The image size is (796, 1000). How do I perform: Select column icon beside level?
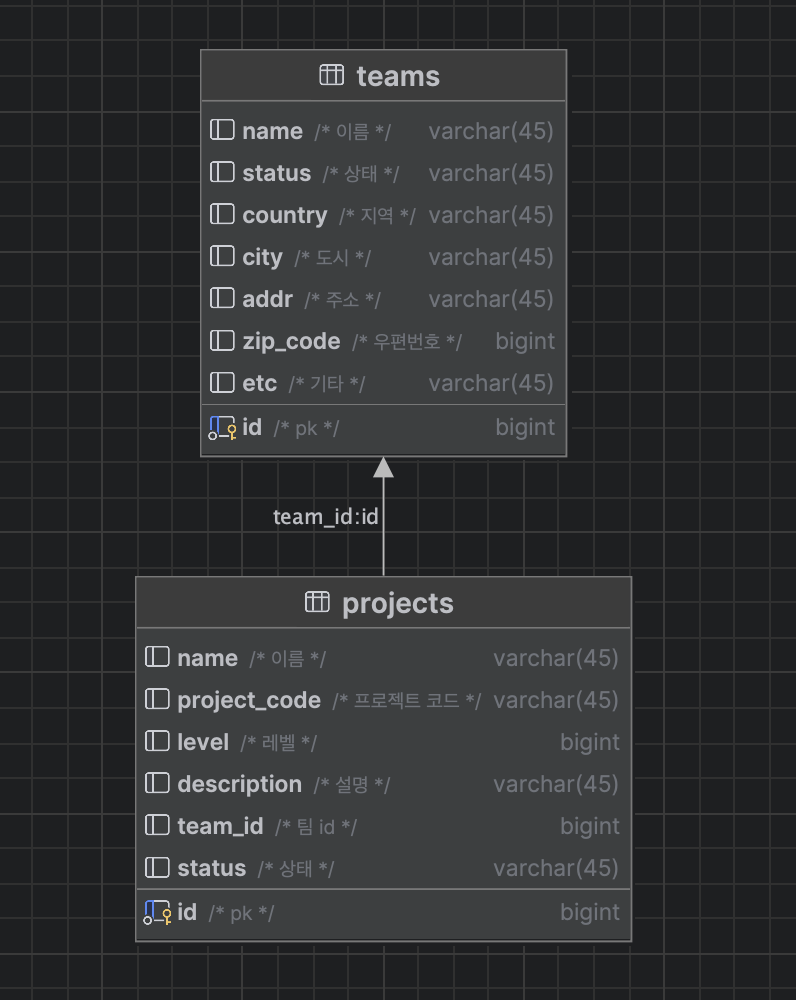157,741
